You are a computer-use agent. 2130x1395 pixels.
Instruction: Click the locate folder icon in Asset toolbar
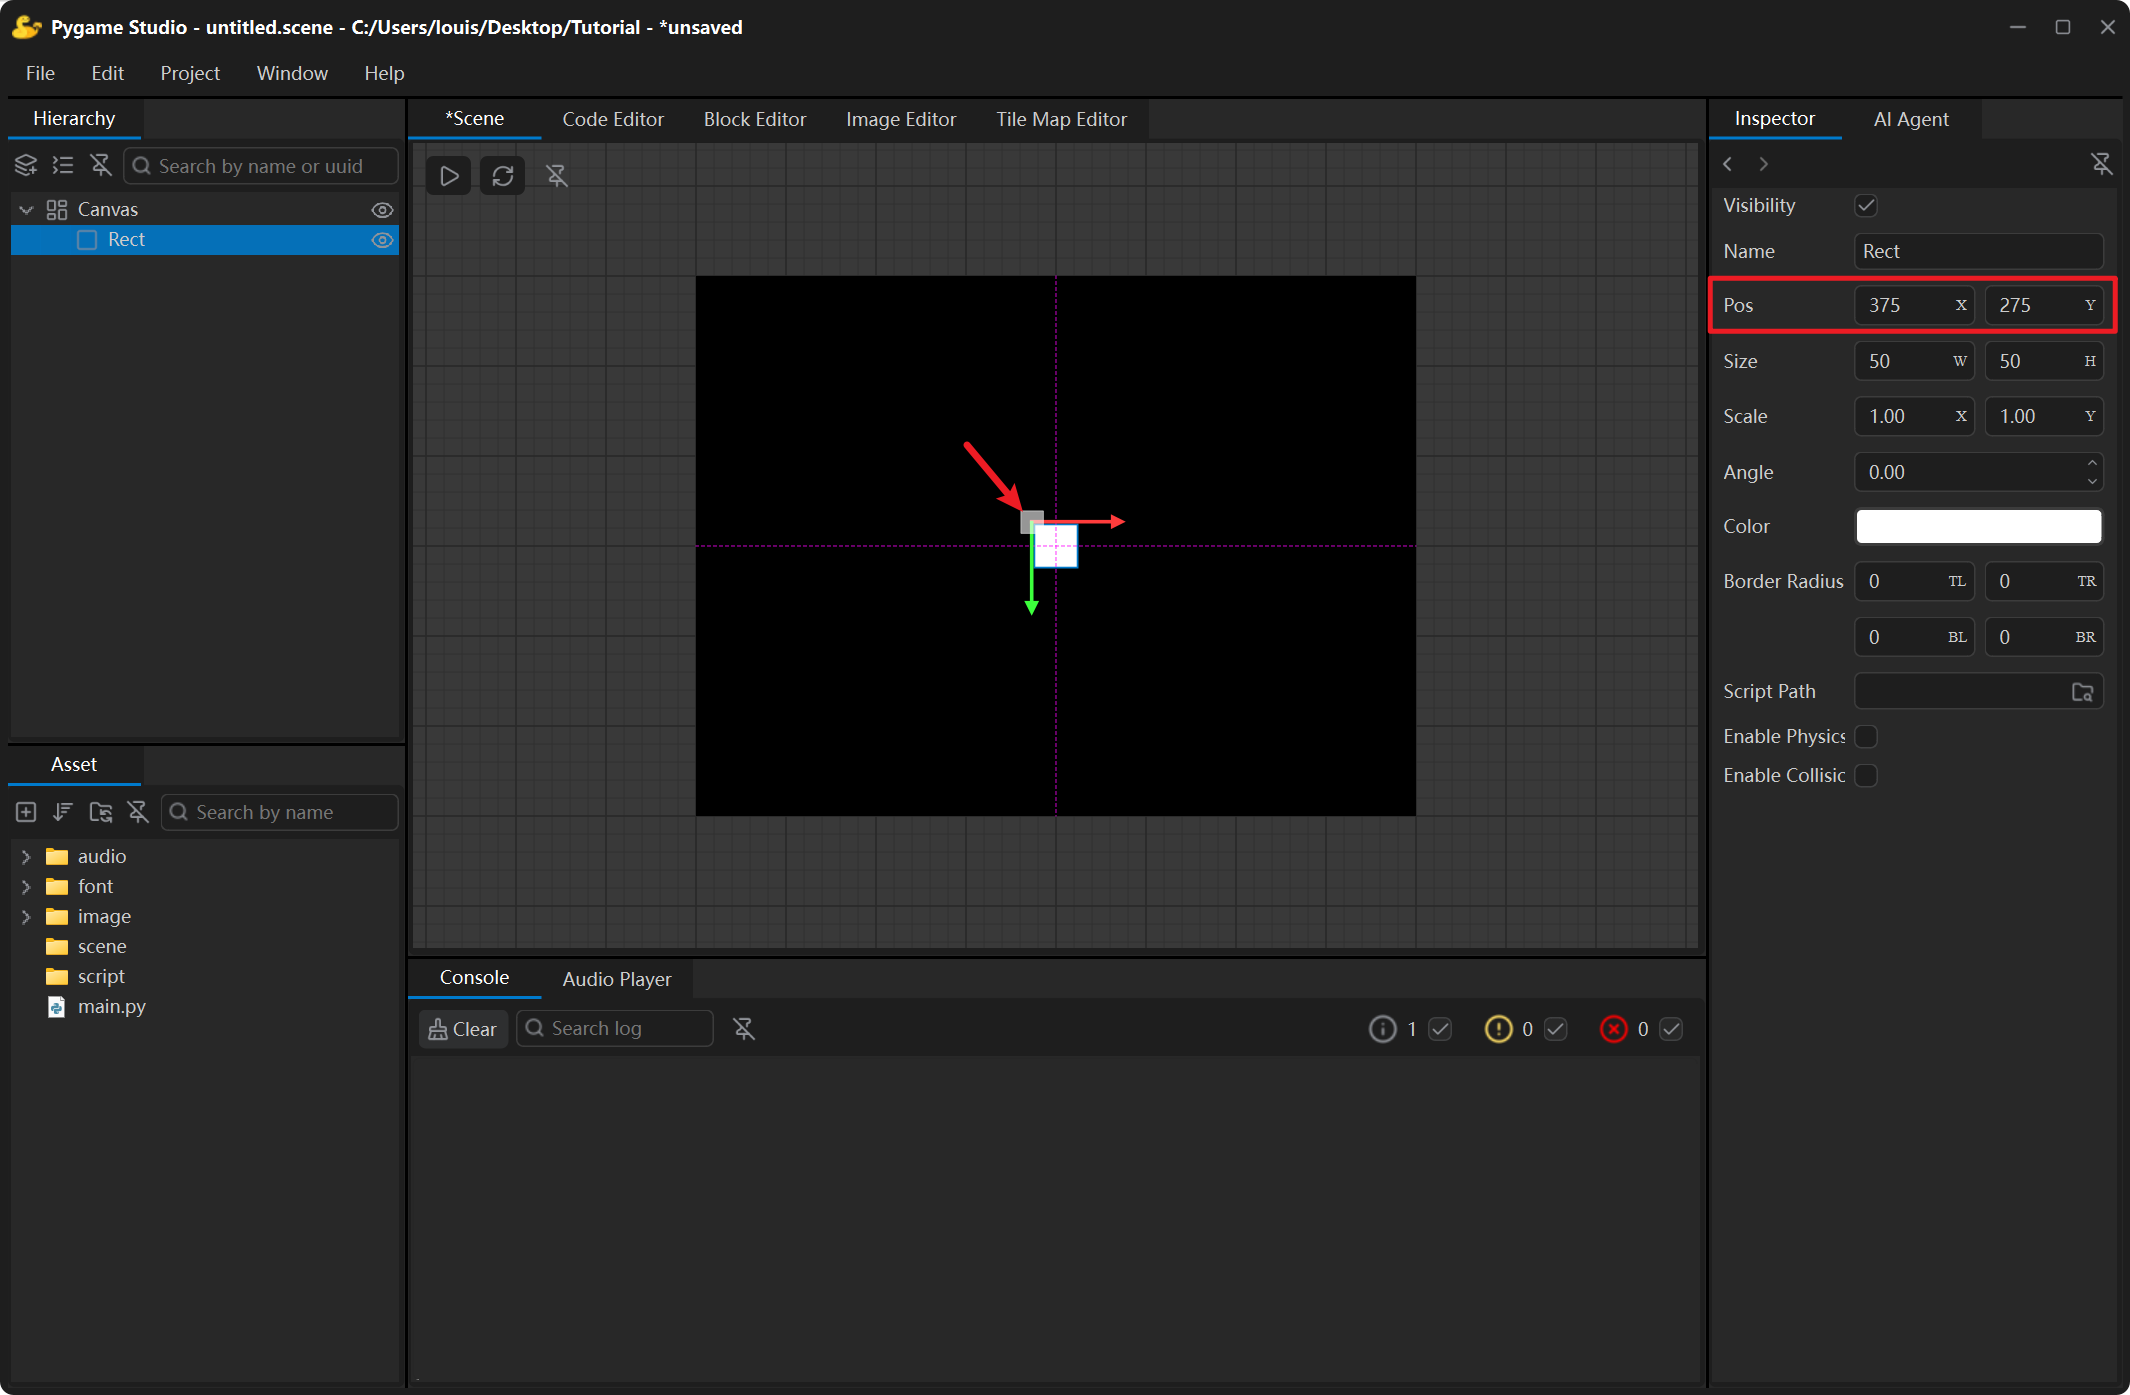(x=101, y=812)
